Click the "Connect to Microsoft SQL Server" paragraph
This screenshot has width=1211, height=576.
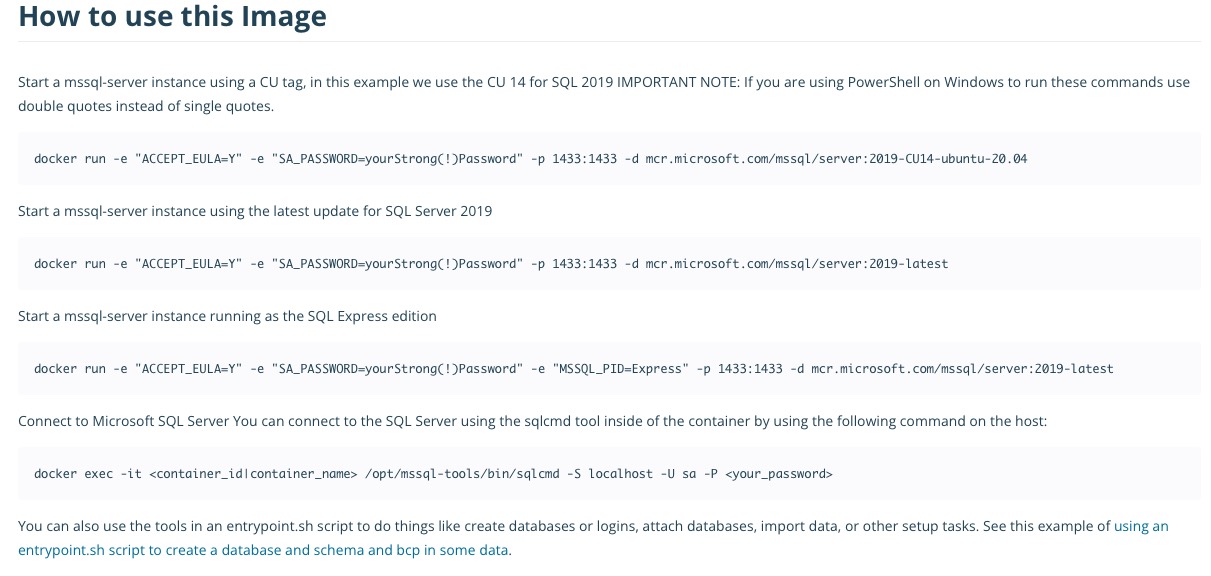click(x=533, y=421)
